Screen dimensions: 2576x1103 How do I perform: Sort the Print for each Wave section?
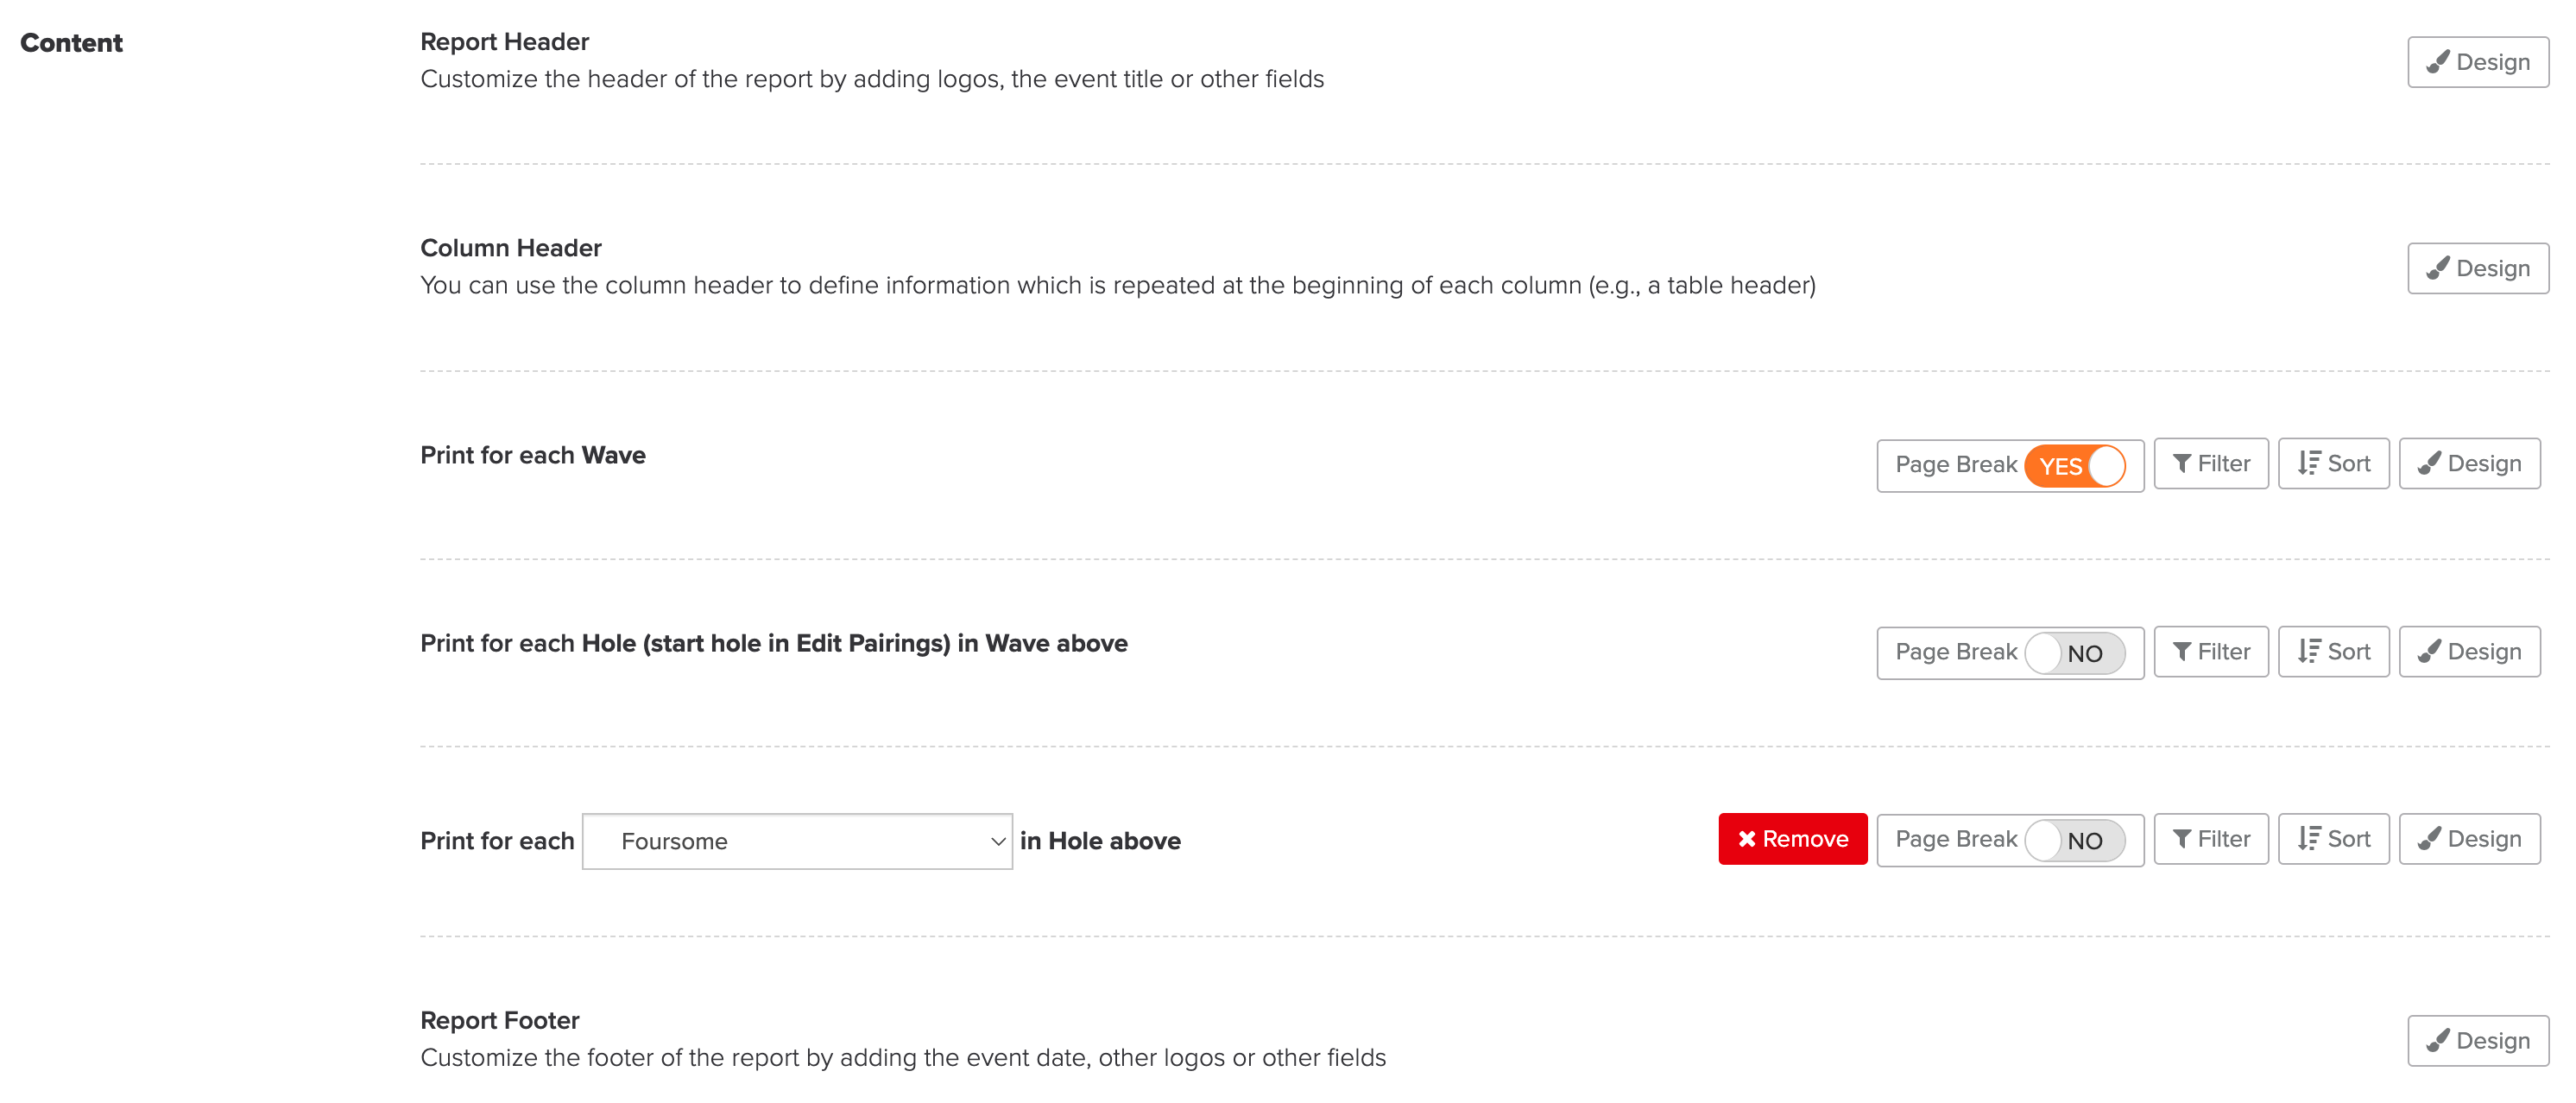click(2333, 463)
